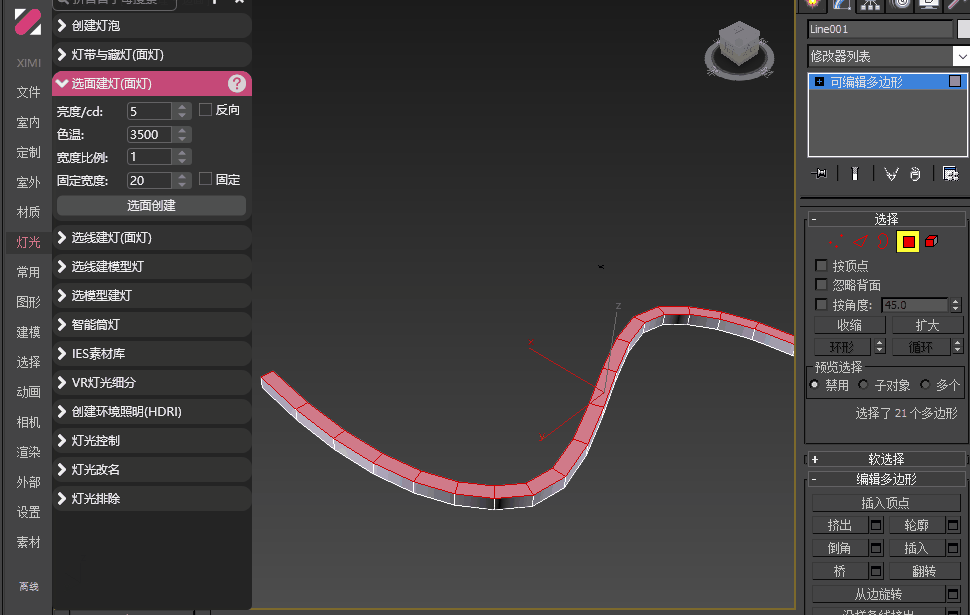Screen dimensions: 970x615
Task: Toggle the 反向 checkbox
Action: (205, 110)
